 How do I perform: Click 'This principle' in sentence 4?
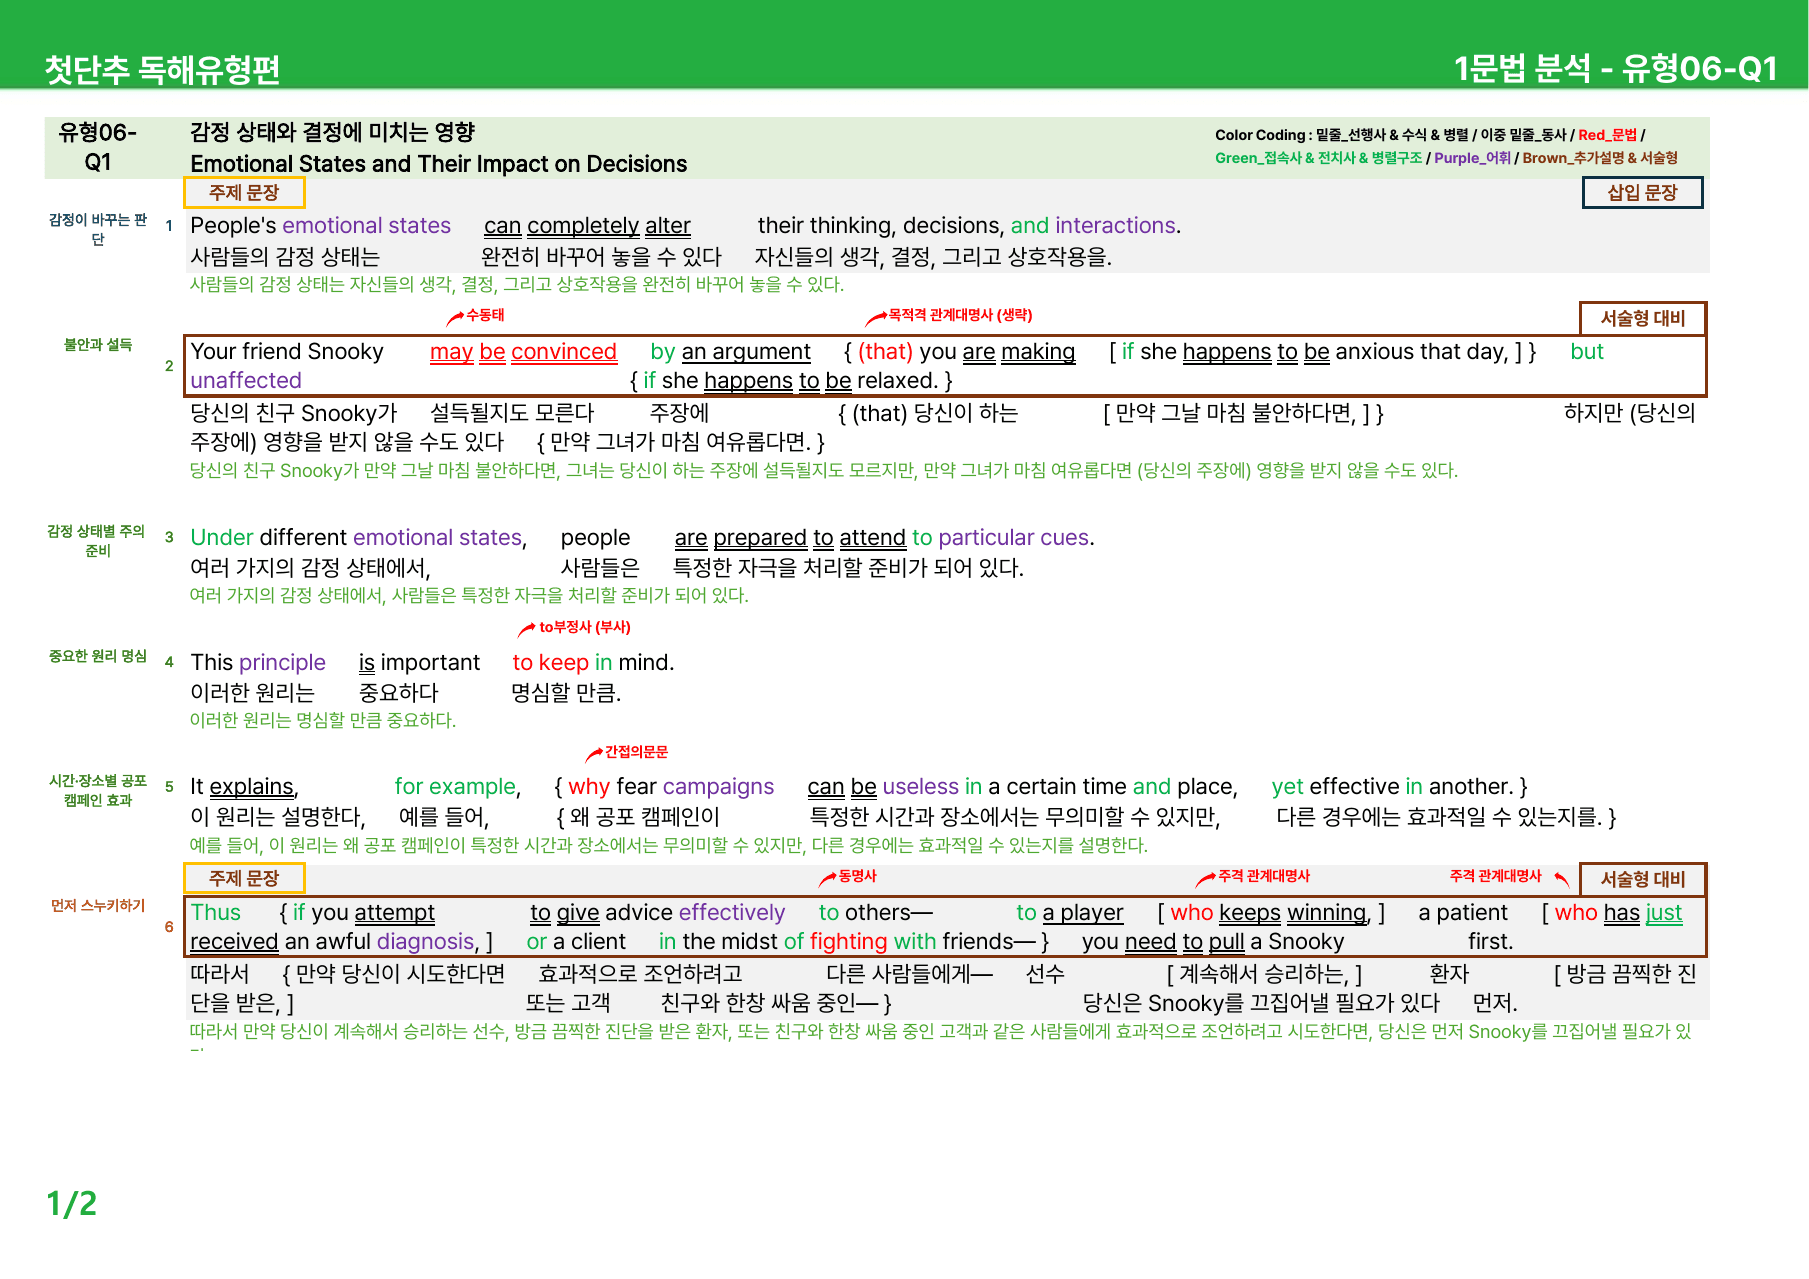pos(258,663)
